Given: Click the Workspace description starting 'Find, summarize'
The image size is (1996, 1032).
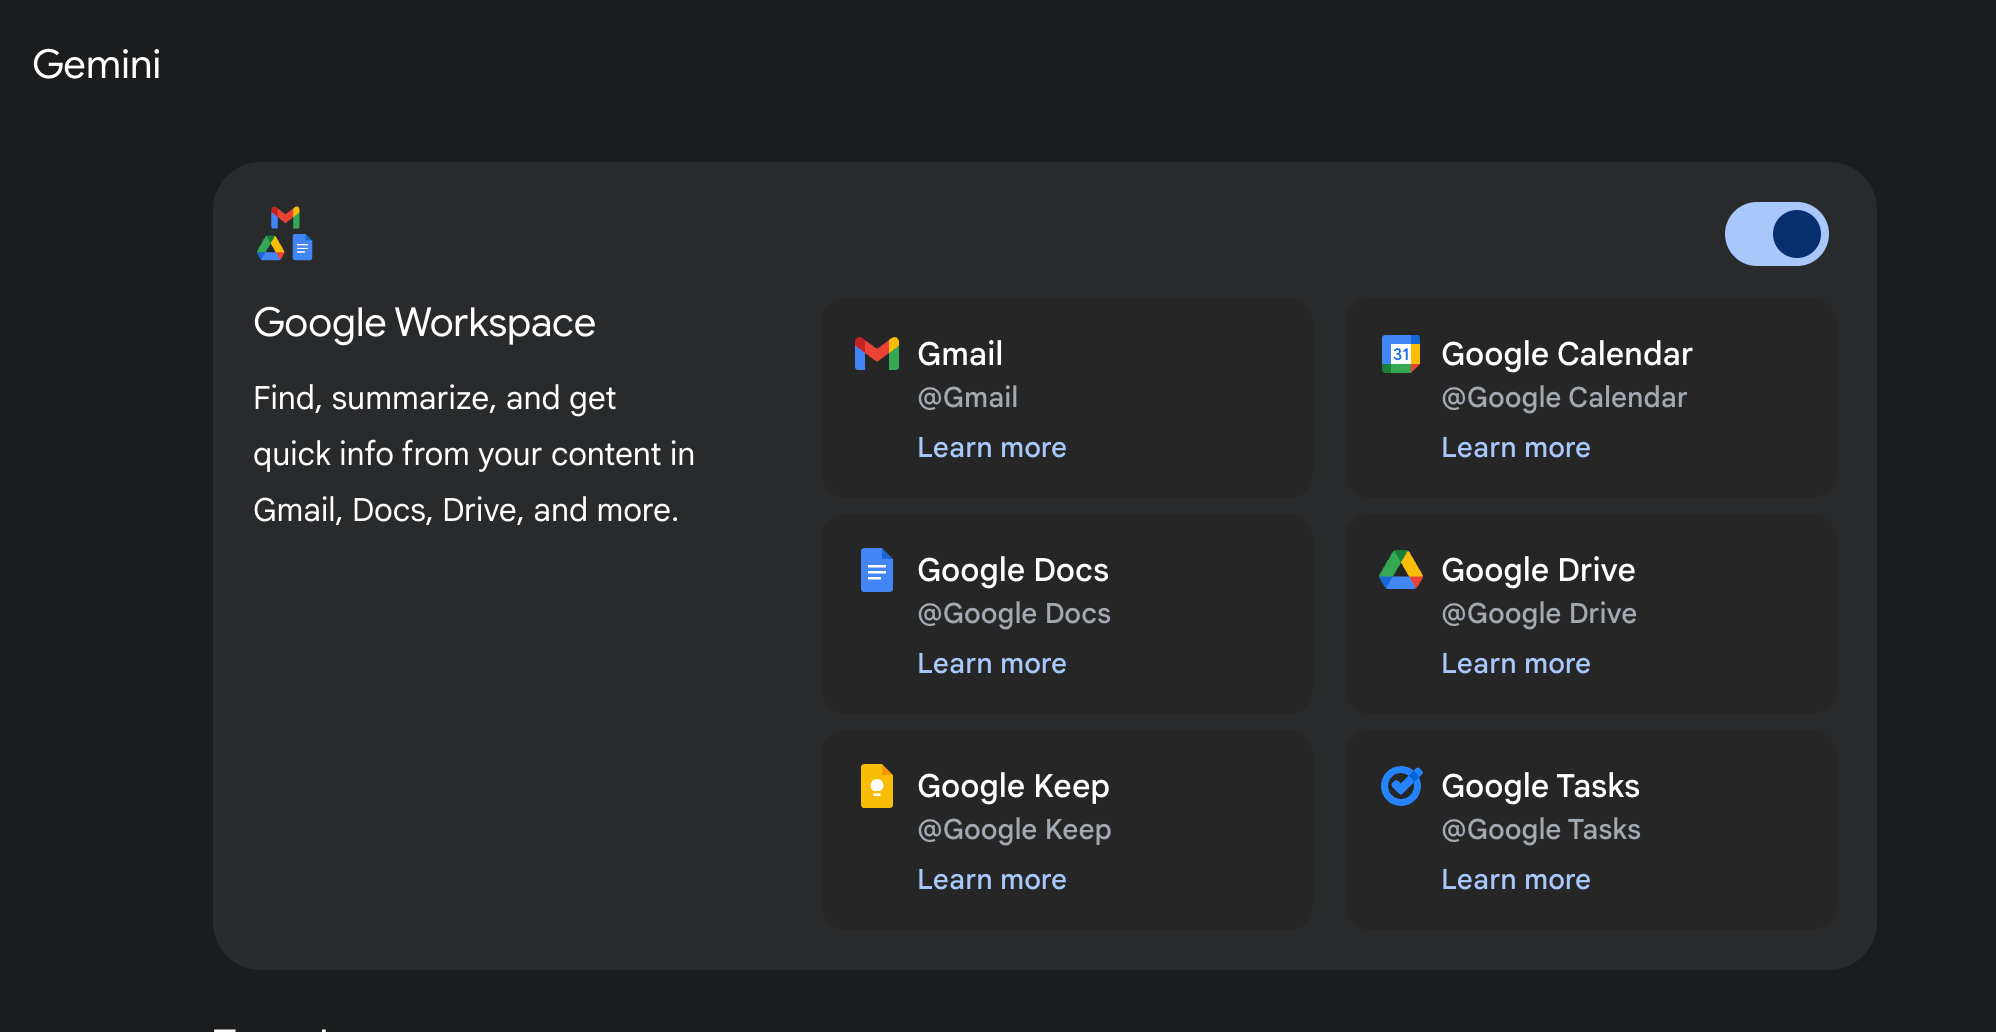Looking at the screenshot, I should point(474,454).
